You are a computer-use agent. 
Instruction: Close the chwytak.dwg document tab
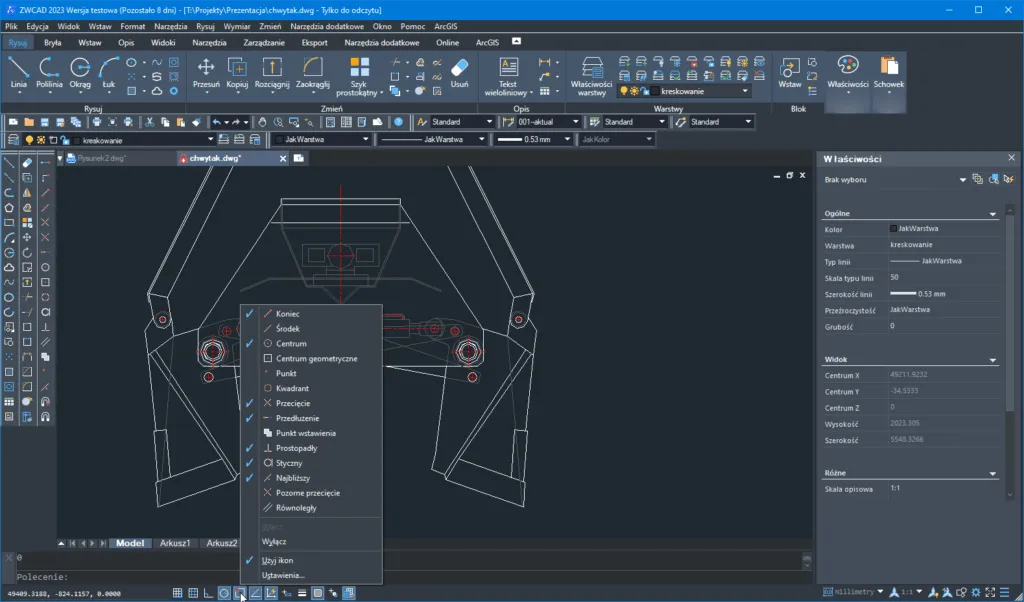(283, 159)
